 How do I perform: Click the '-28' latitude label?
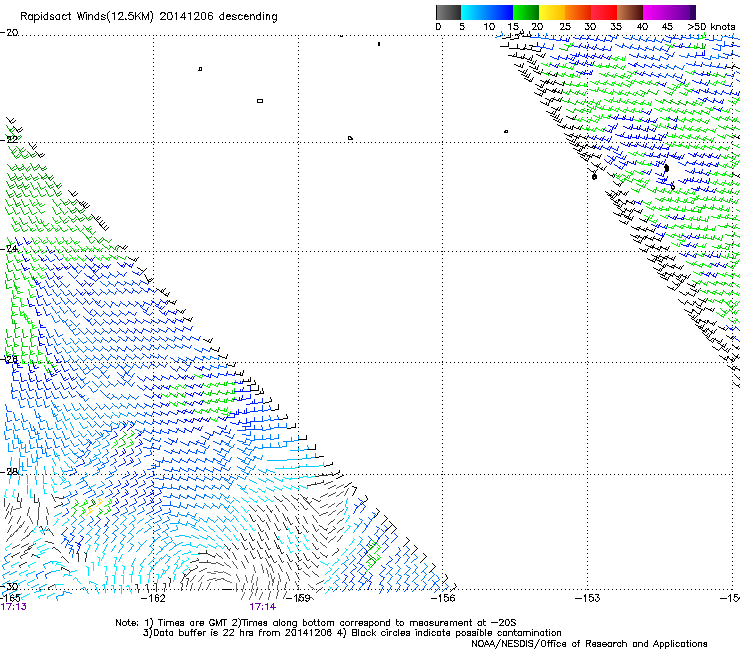9,471
